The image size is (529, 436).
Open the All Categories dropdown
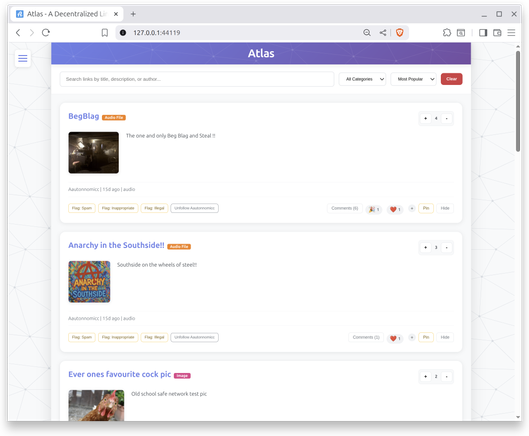(362, 79)
